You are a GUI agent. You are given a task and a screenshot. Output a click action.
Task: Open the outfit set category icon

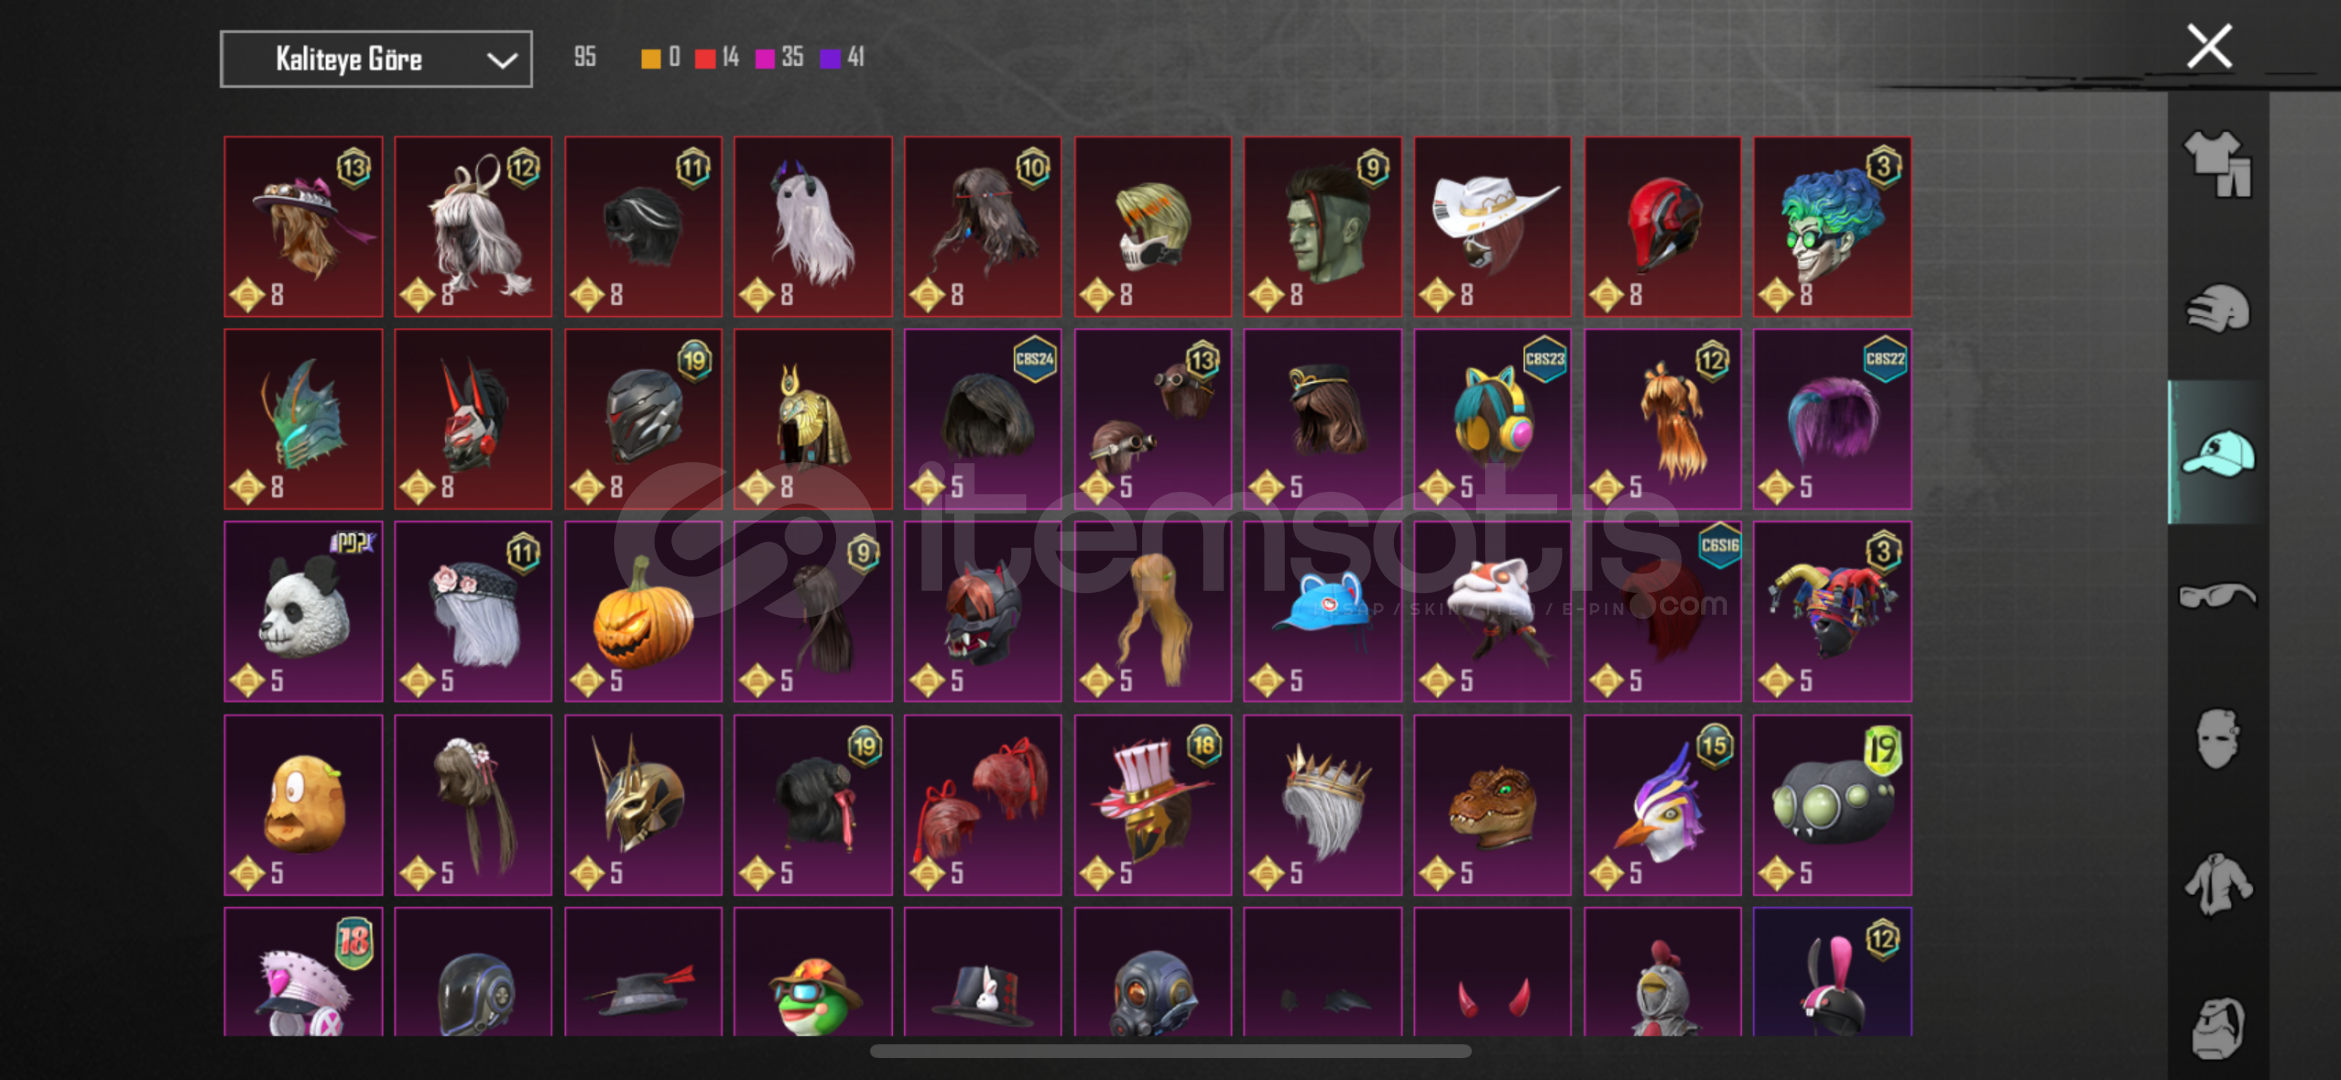pyautogui.click(x=2217, y=163)
